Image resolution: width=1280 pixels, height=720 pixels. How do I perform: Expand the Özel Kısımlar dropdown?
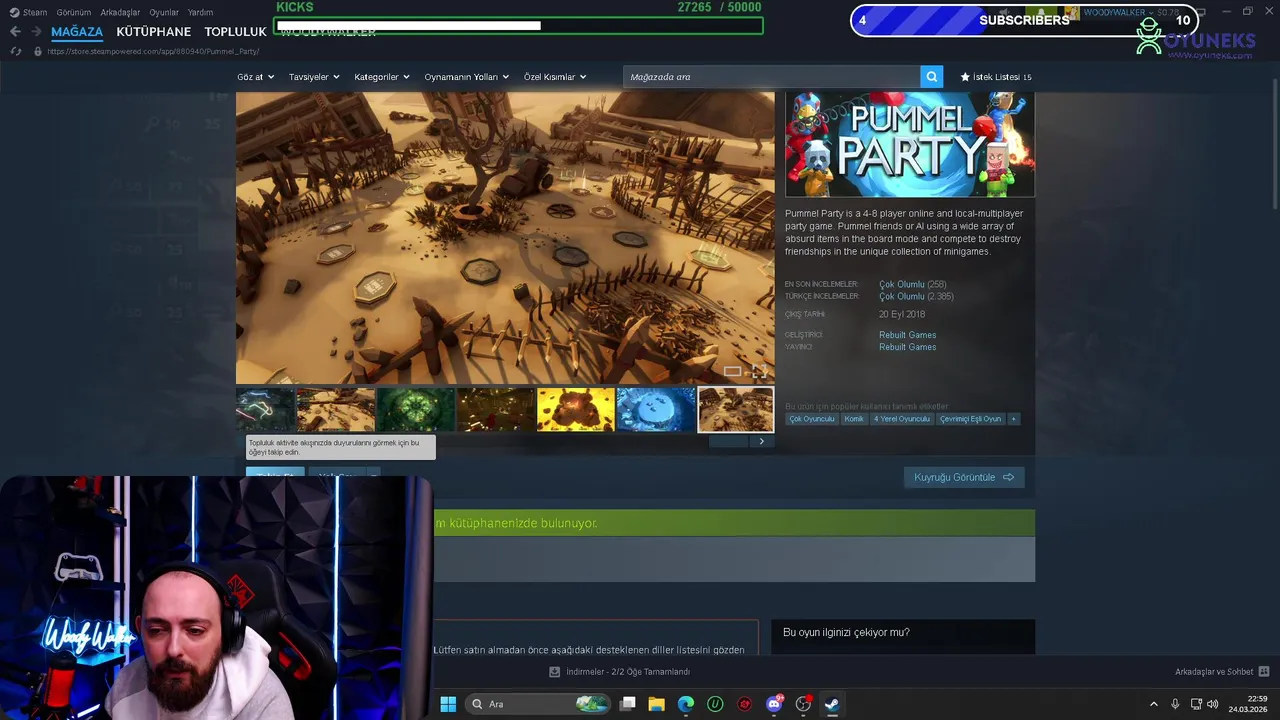coord(555,77)
